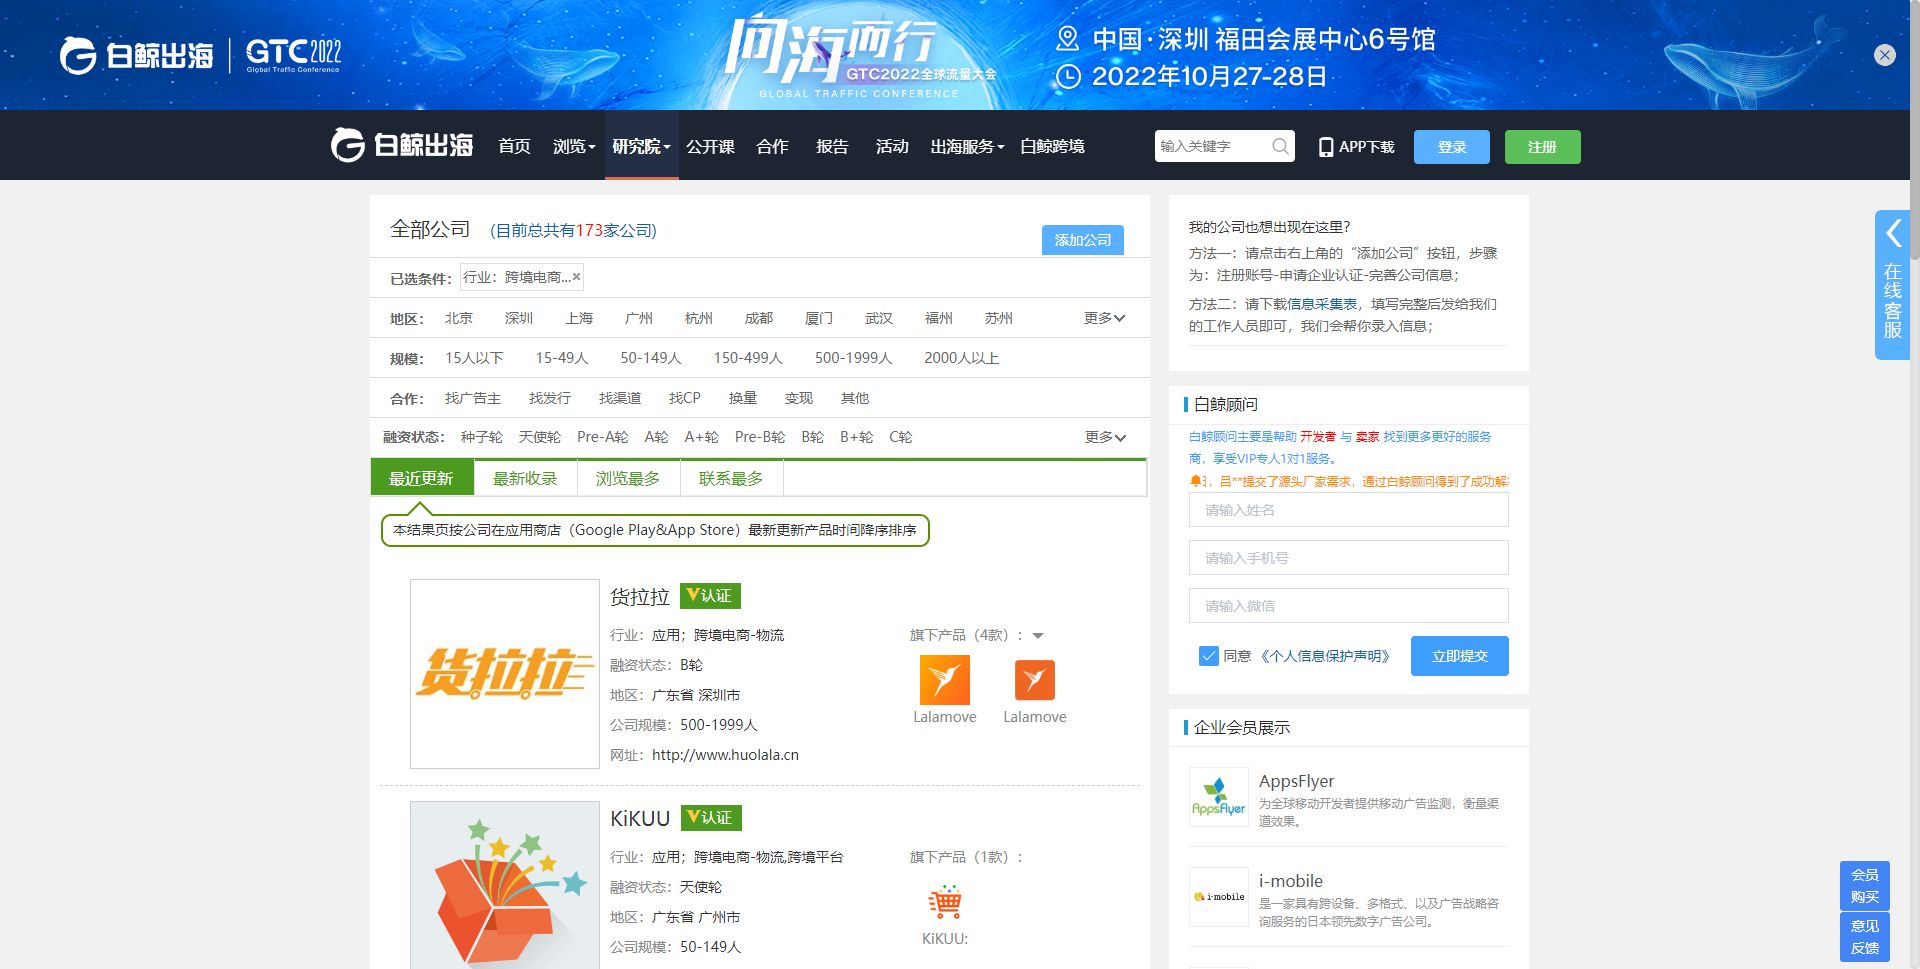Open 活动 in navigation
The width and height of the screenshot is (1920, 969).
click(892, 147)
